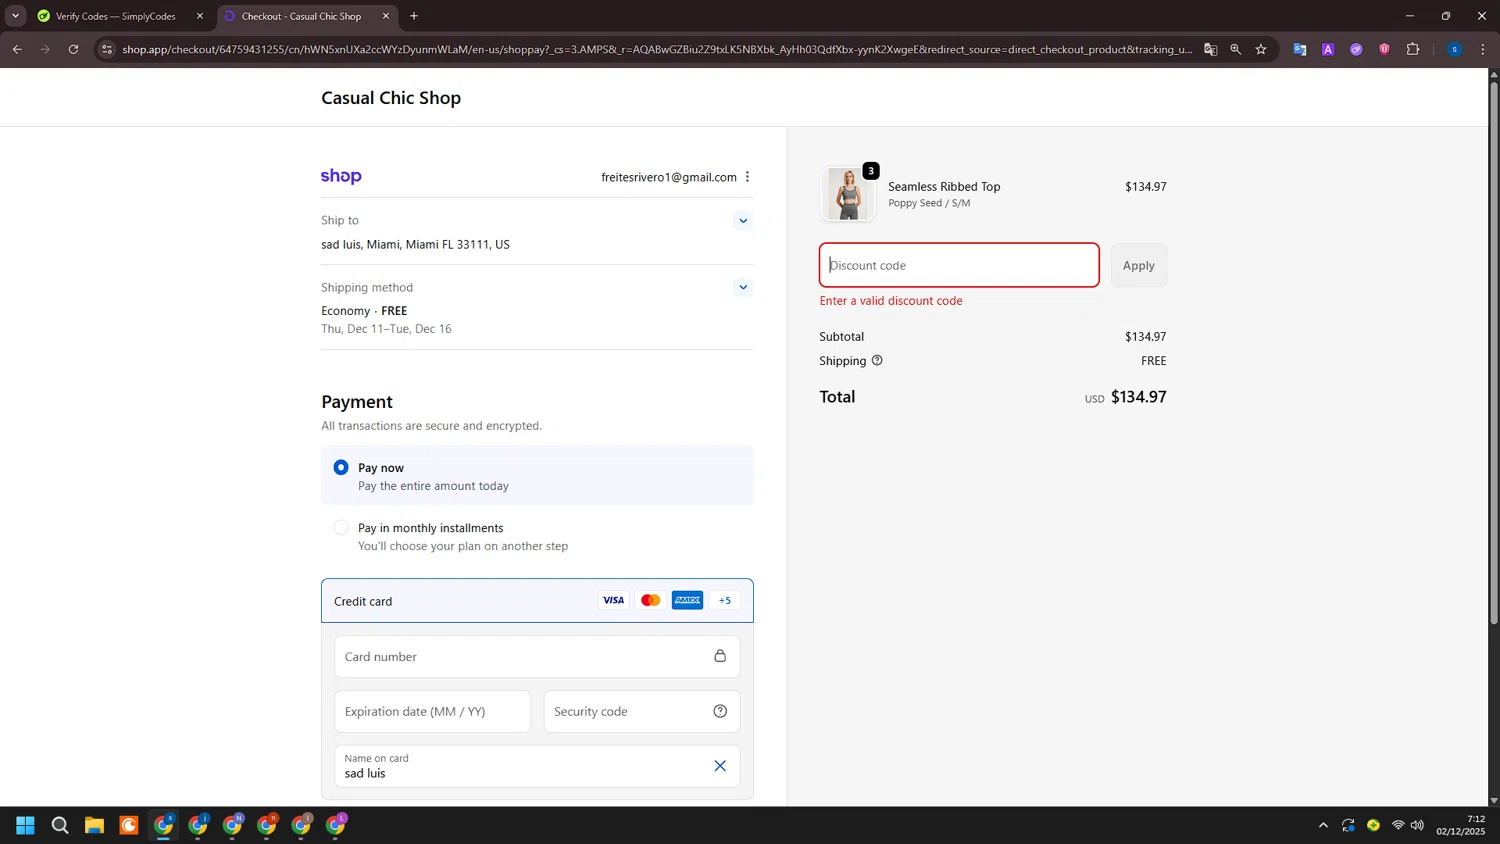Screen dimensions: 1500x844
Task: Show security code help icon
Action: pos(720,711)
